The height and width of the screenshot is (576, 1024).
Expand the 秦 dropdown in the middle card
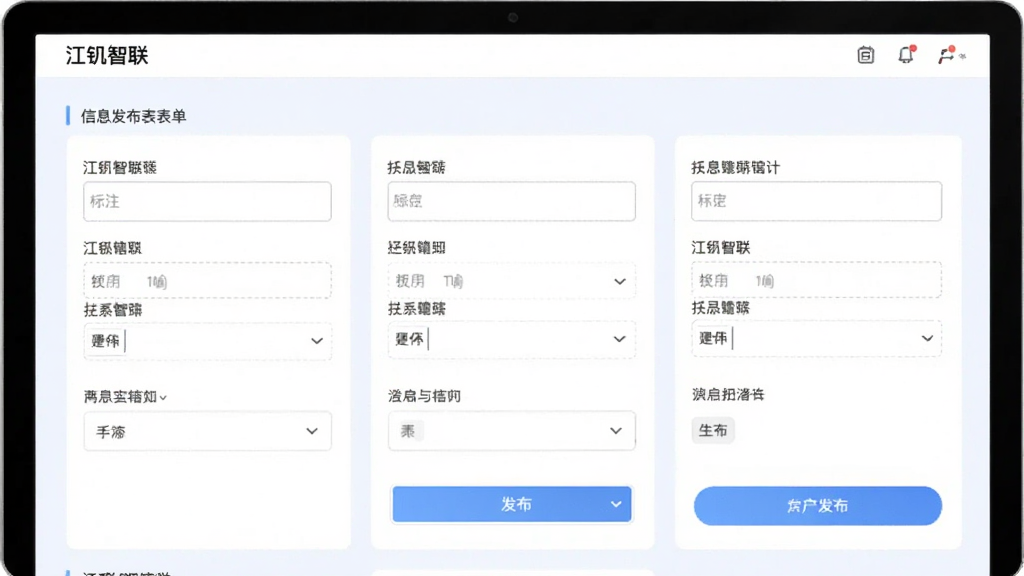click(511, 430)
